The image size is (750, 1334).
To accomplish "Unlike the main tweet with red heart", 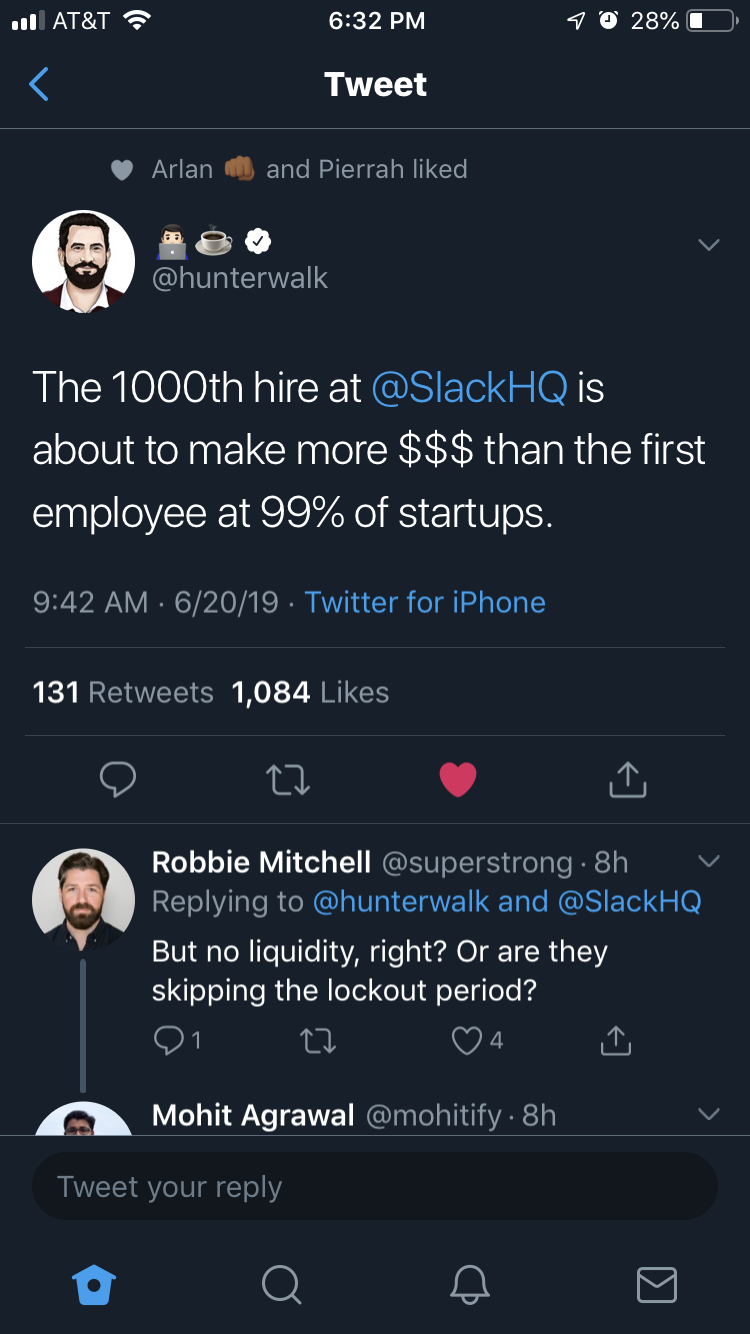I will coord(458,780).
